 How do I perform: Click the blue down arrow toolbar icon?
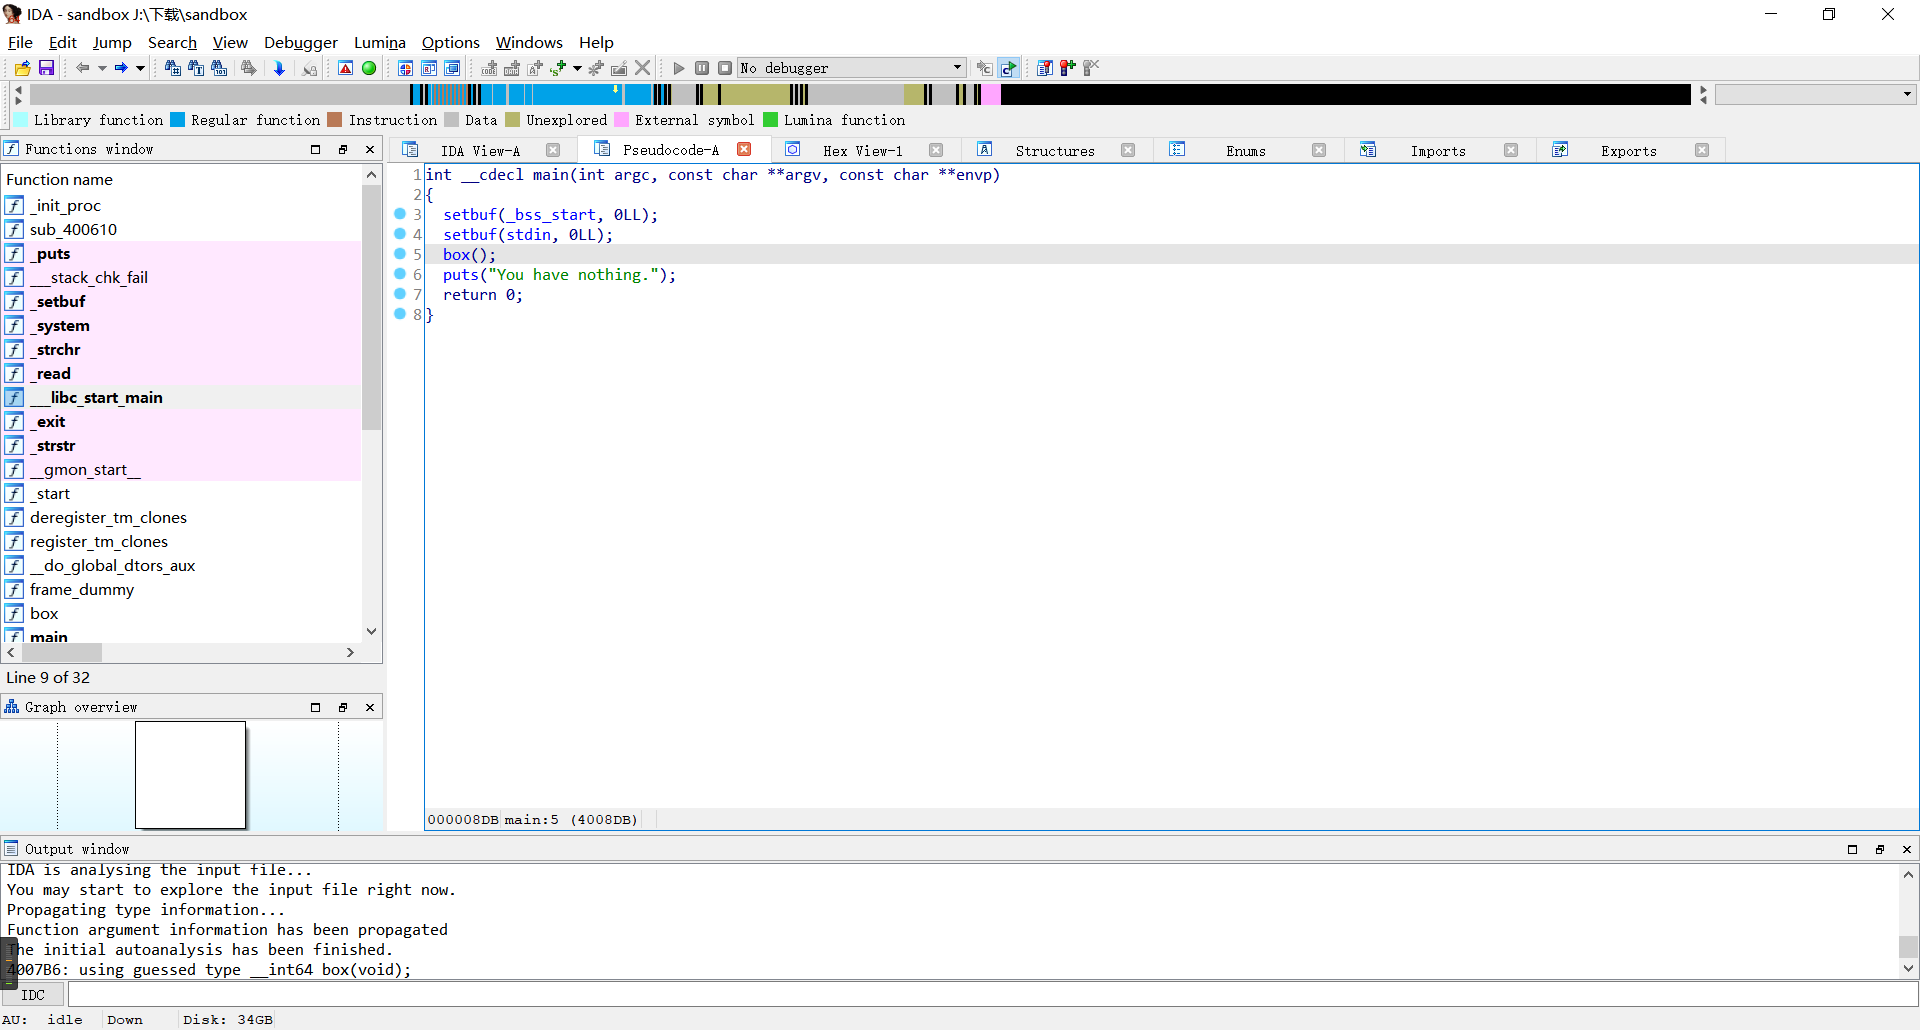pyautogui.click(x=279, y=68)
